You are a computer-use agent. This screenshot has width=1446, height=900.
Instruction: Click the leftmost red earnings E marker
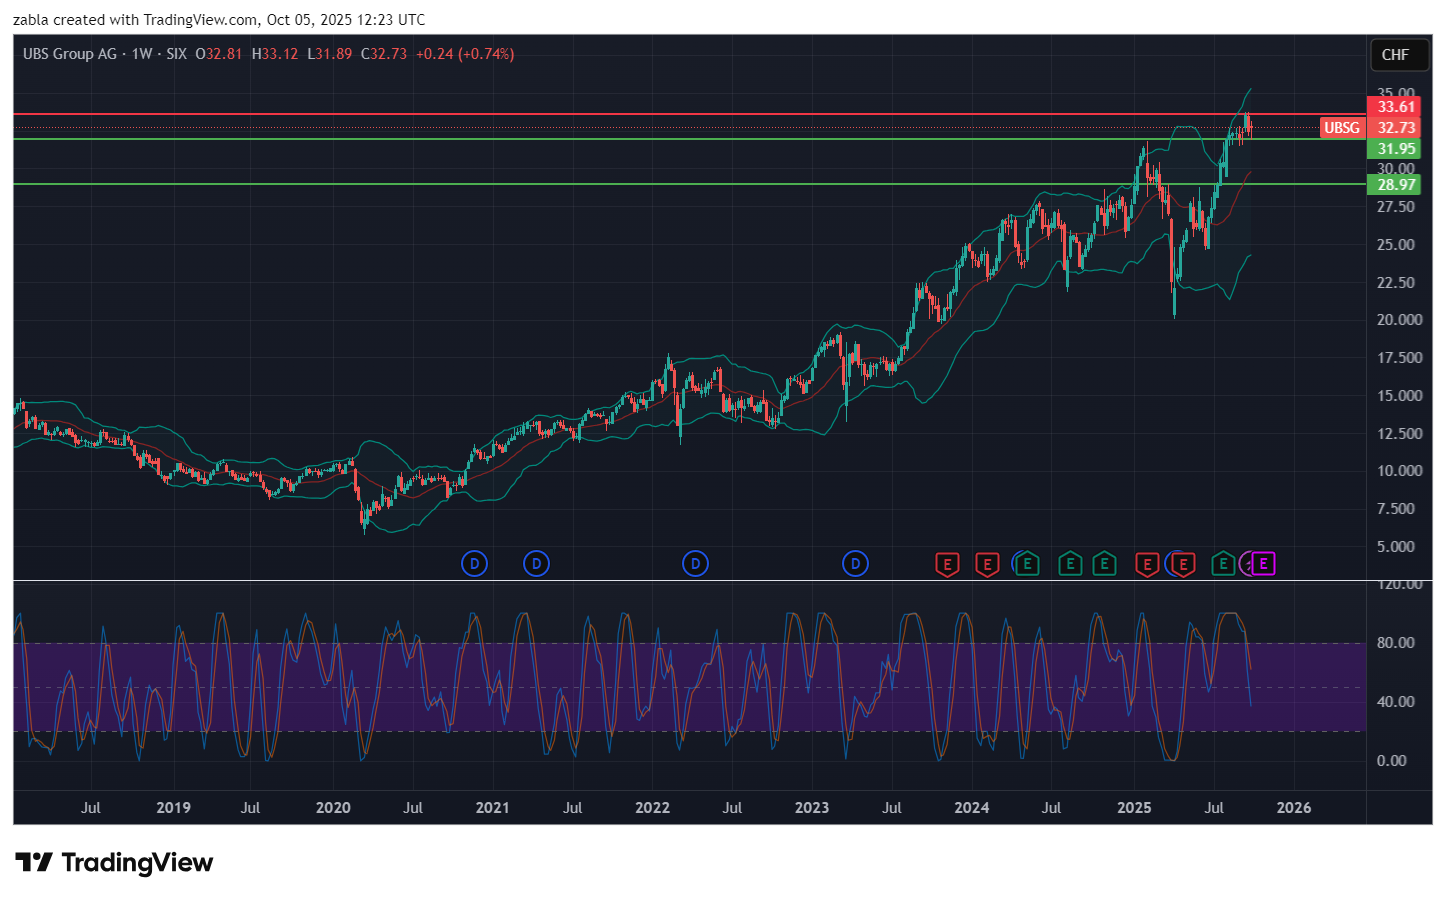tap(946, 565)
